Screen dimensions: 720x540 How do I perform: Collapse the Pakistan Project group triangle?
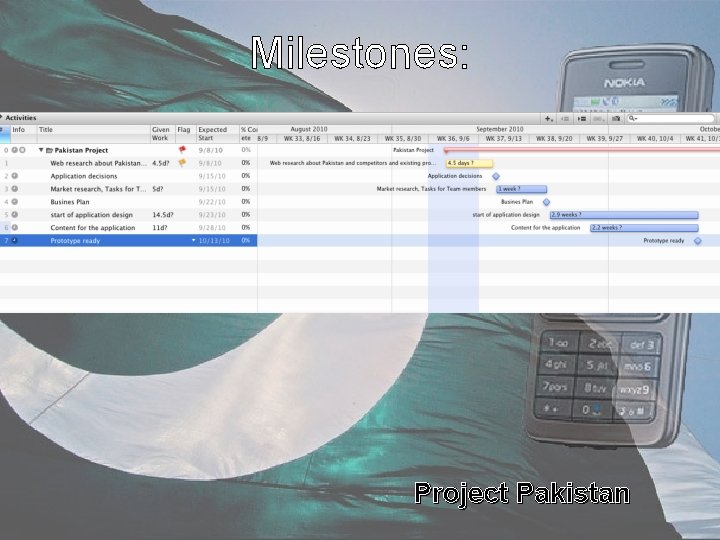click(x=41, y=150)
